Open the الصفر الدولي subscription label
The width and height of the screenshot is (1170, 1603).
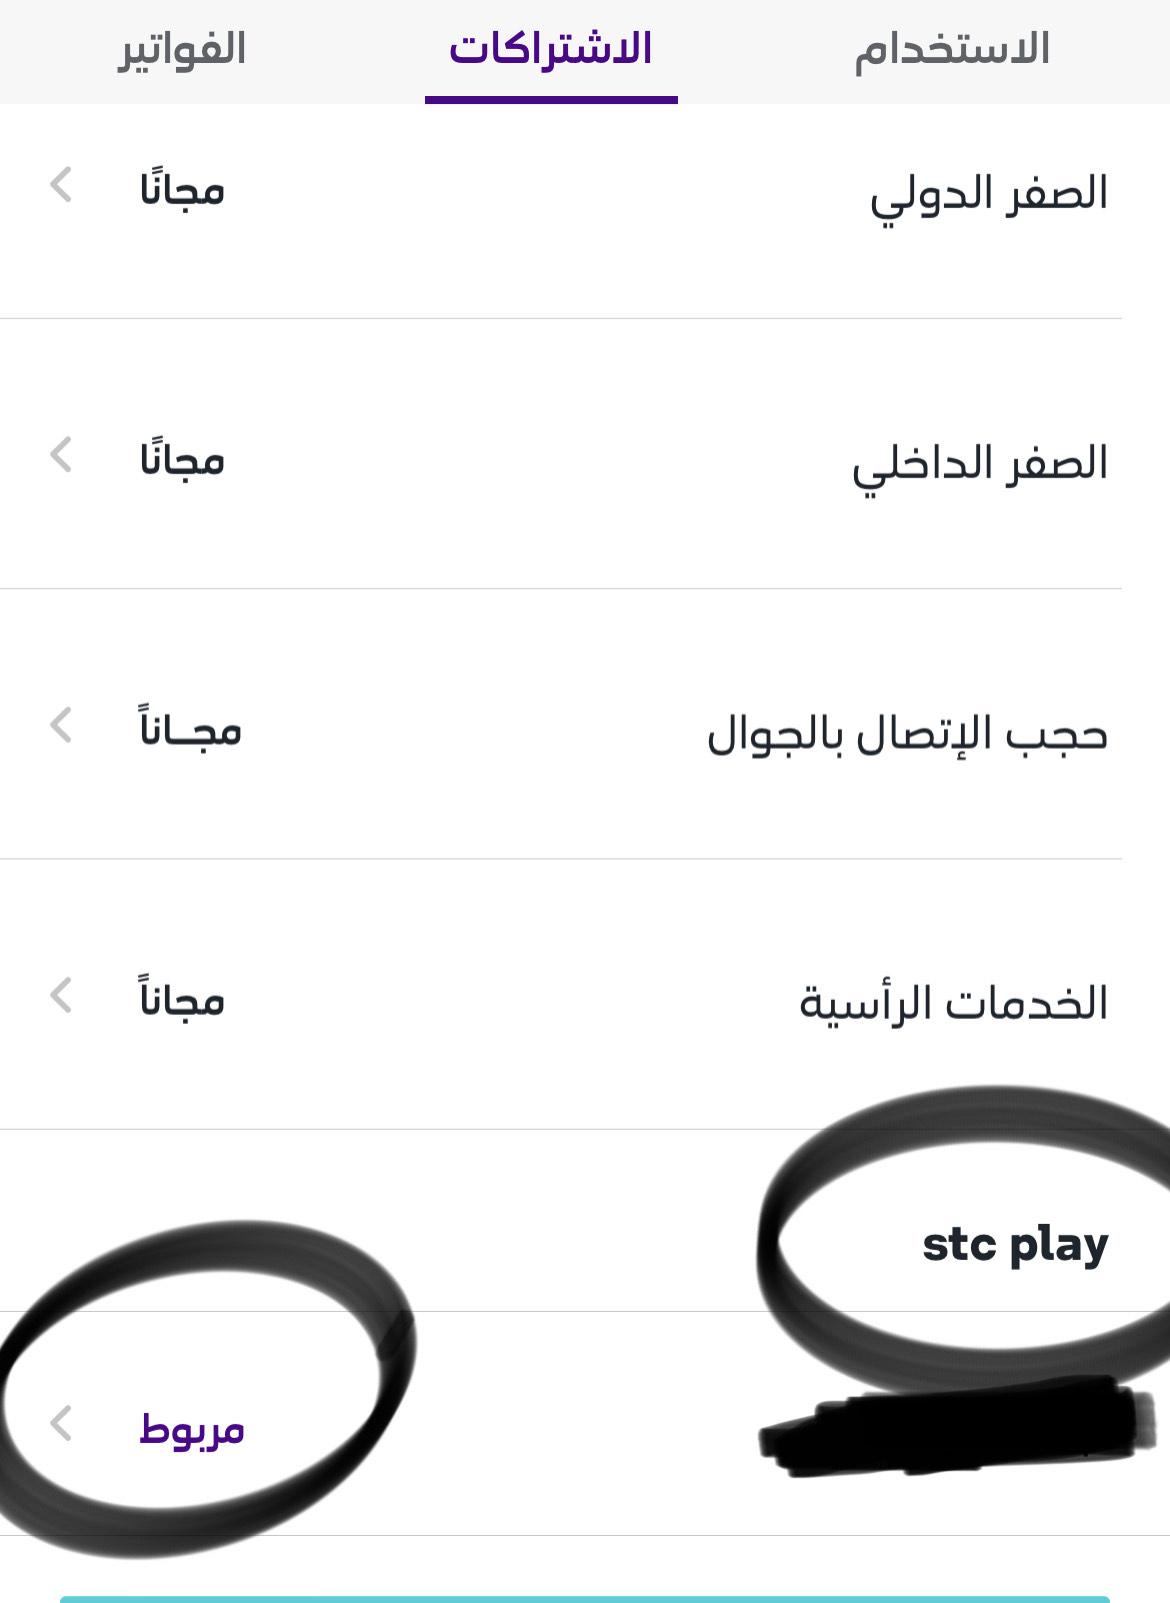coord(988,194)
